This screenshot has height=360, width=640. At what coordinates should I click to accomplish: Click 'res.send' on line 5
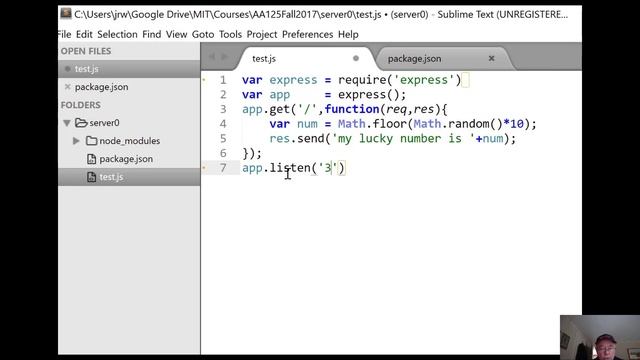[297, 138]
